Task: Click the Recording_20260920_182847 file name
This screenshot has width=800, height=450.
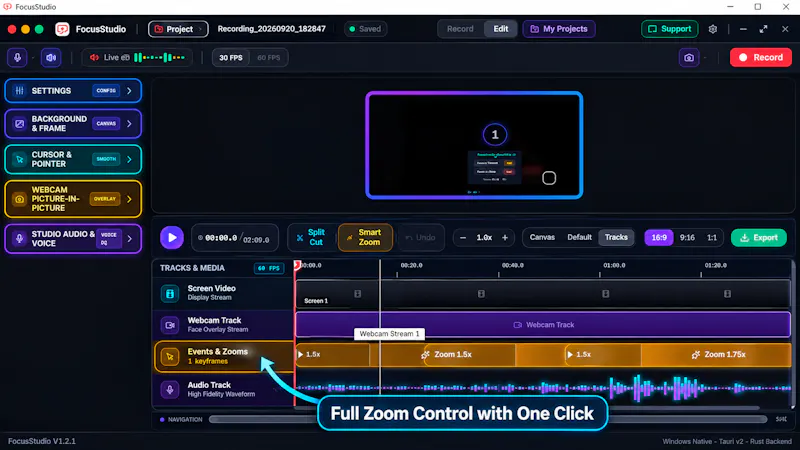Action: 271,29
